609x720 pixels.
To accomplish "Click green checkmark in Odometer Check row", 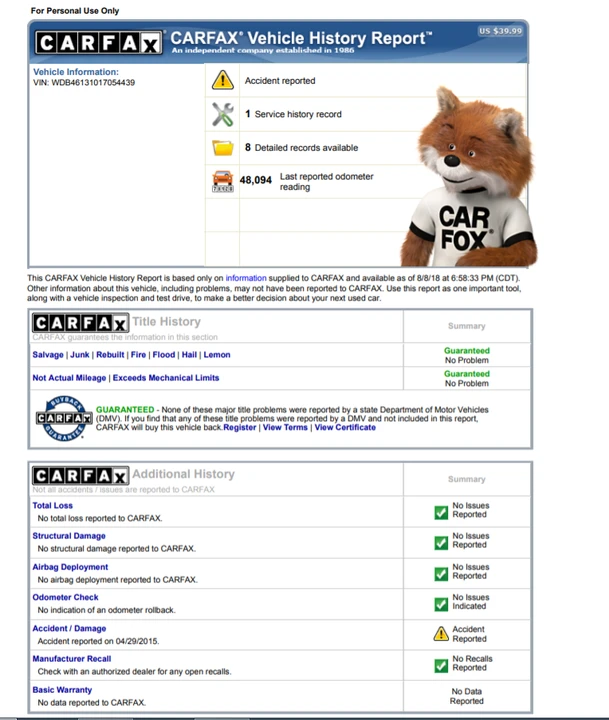I will click(x=441, y=604).
